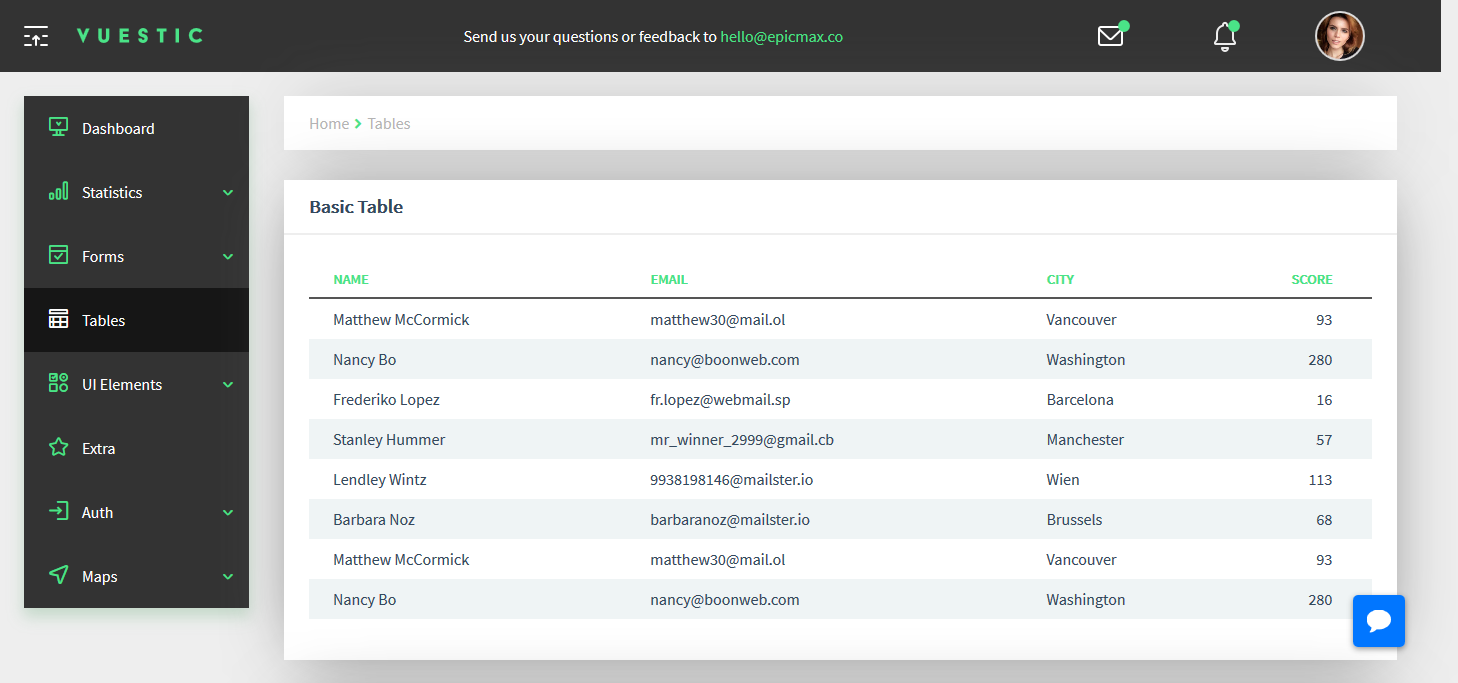Click email mr_winner_2999@gmail.cb
This screenshot has width=1458, height=683.
click(742, 440)
